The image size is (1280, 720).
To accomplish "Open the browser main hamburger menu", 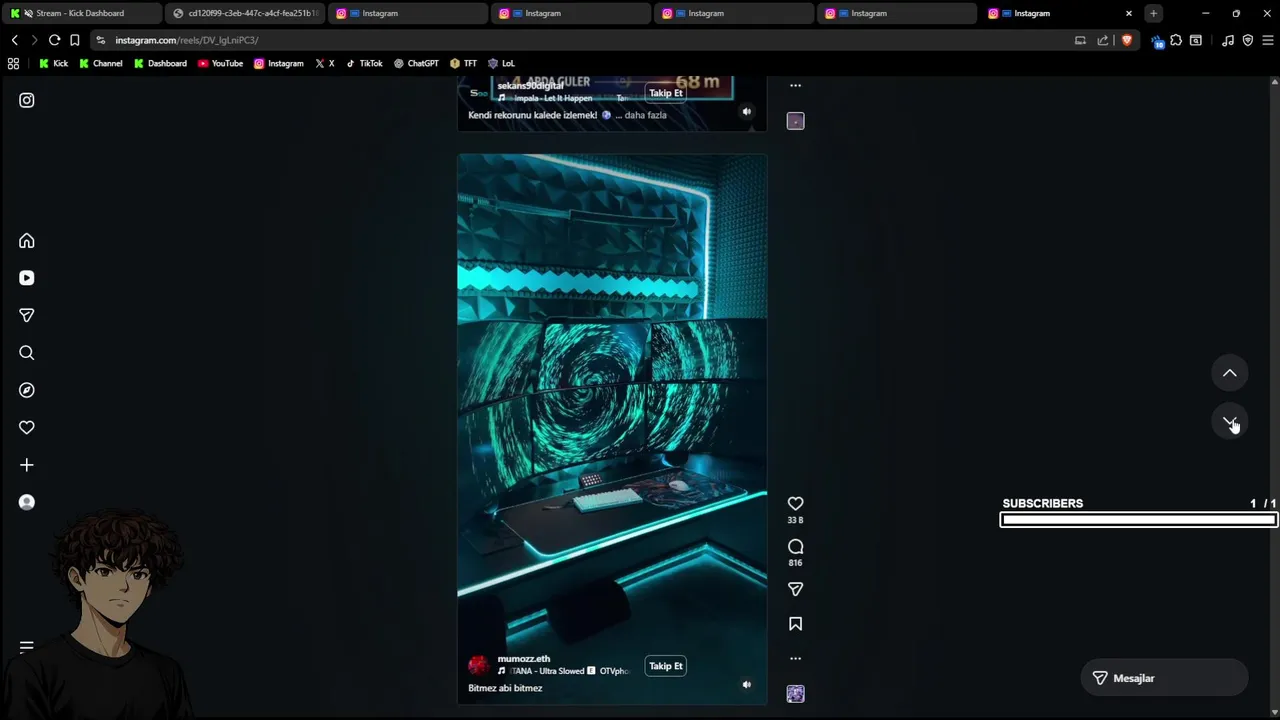I will [1268, 40].
